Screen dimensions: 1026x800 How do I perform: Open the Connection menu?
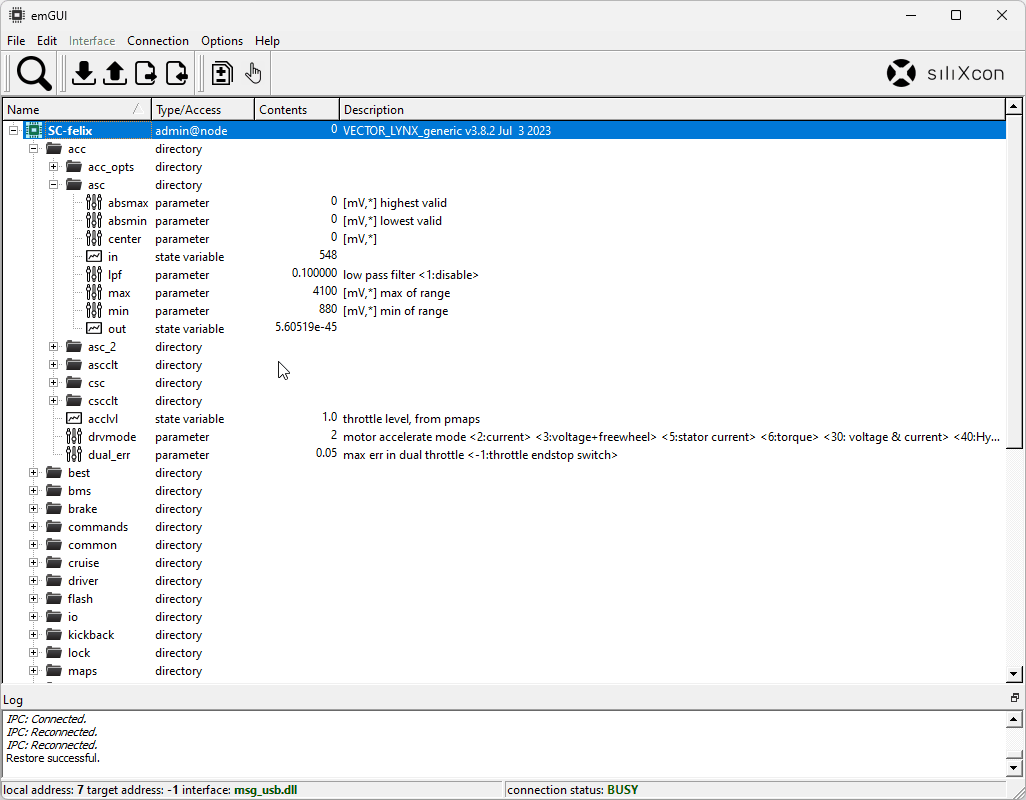pos(158,41)
